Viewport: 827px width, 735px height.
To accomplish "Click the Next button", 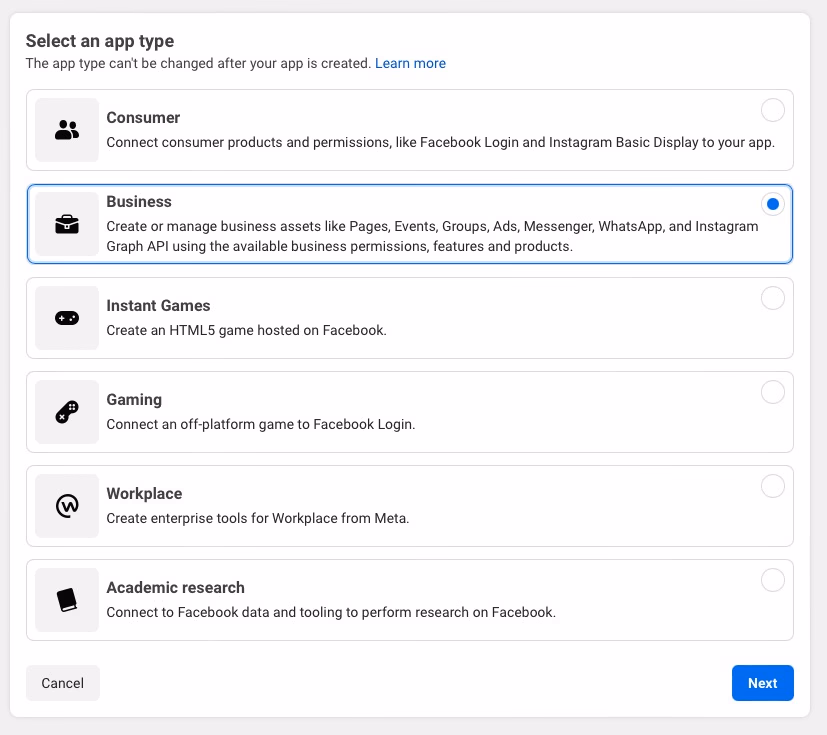I will tap(762, 683).
